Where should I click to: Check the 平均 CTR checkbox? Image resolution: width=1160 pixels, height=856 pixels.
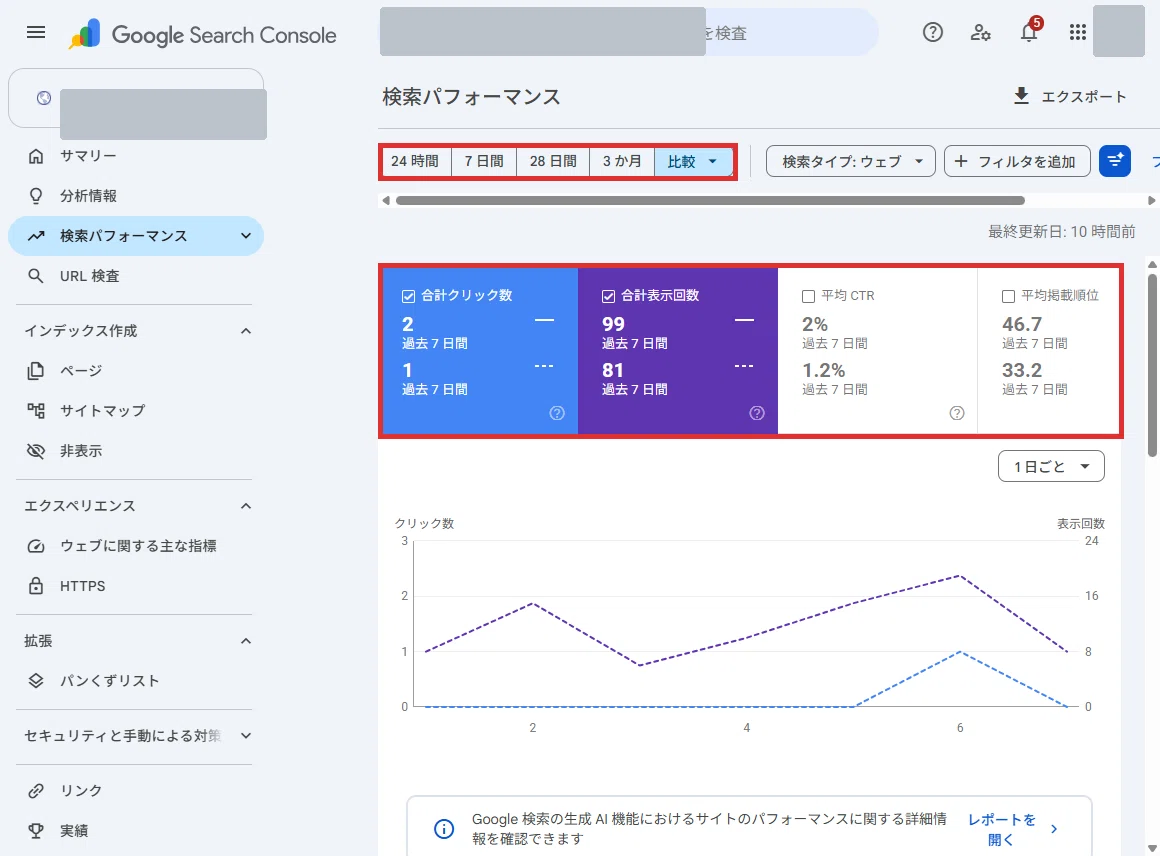(809, 296)
